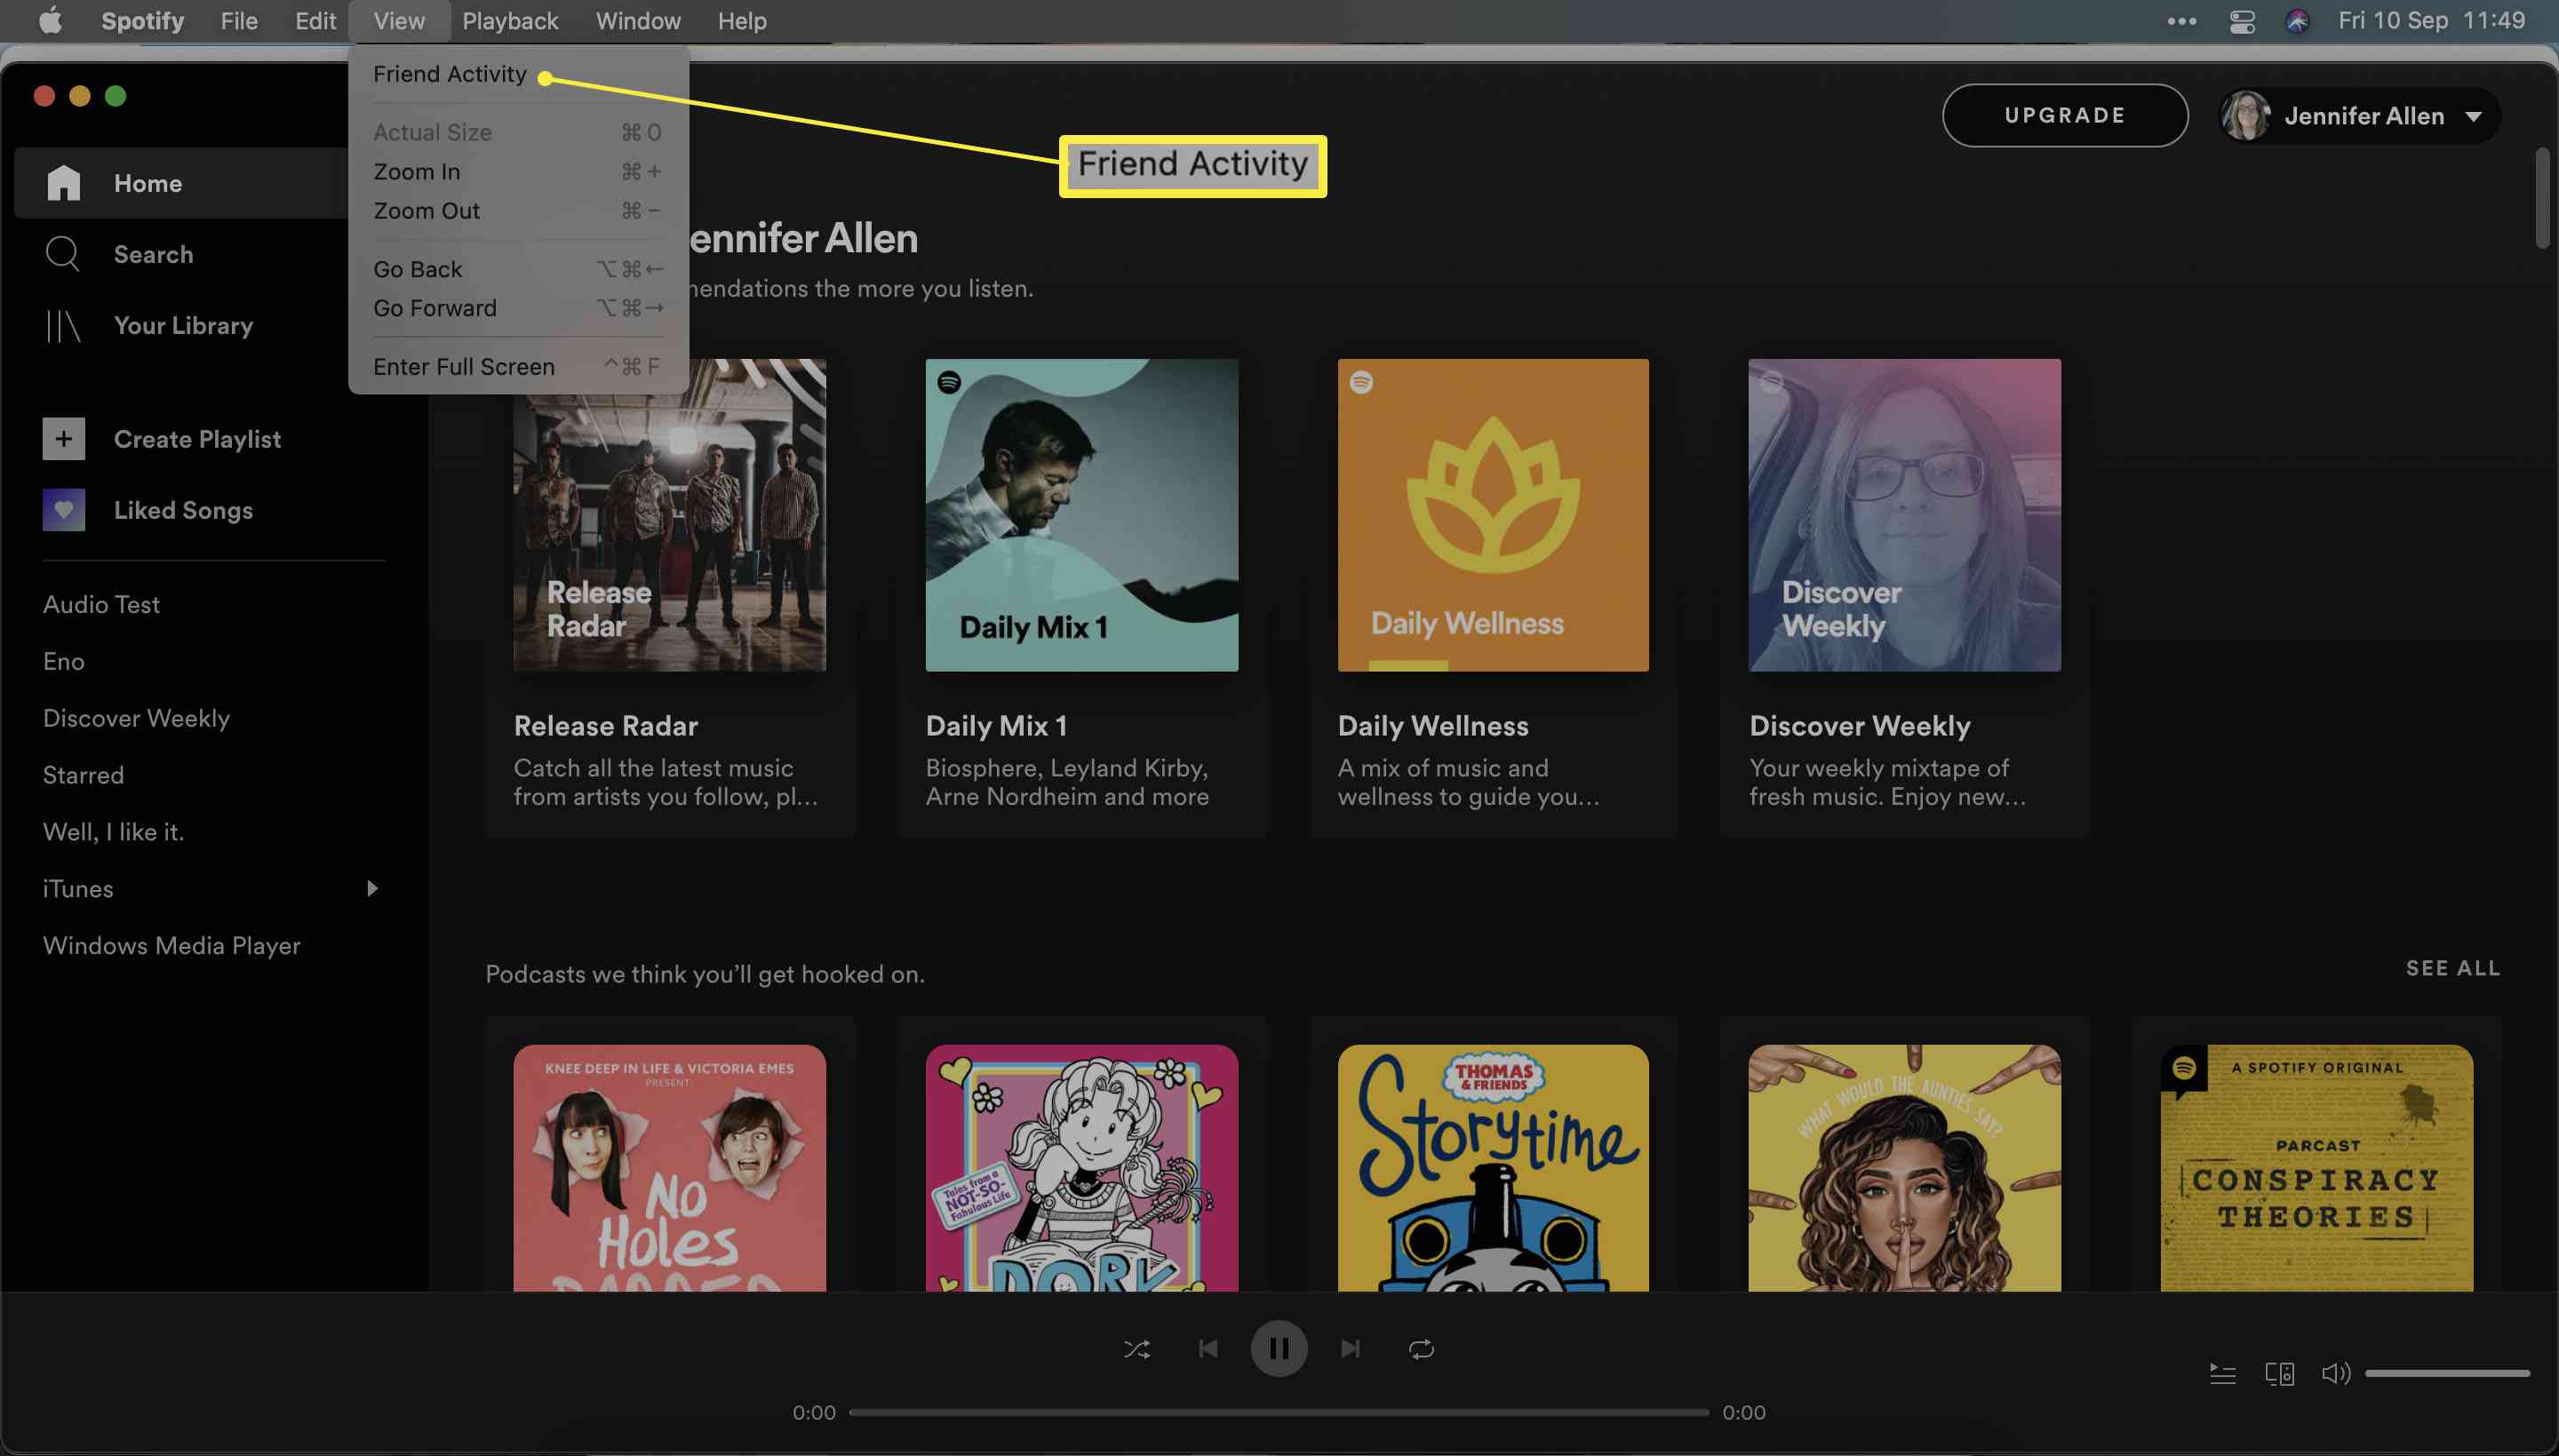
Task: Click the shuffle playback icon
Action: pos(1137,1349)
